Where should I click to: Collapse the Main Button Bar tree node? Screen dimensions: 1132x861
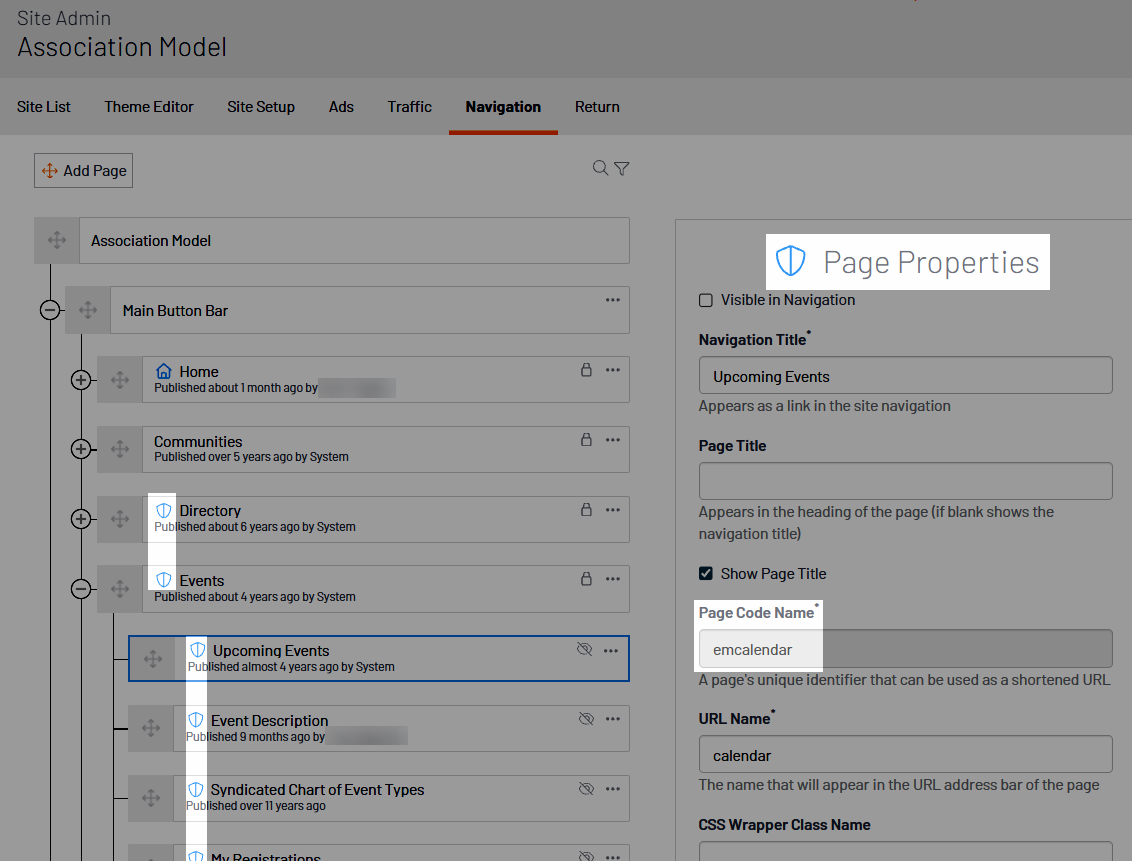[x=49, y=311]
